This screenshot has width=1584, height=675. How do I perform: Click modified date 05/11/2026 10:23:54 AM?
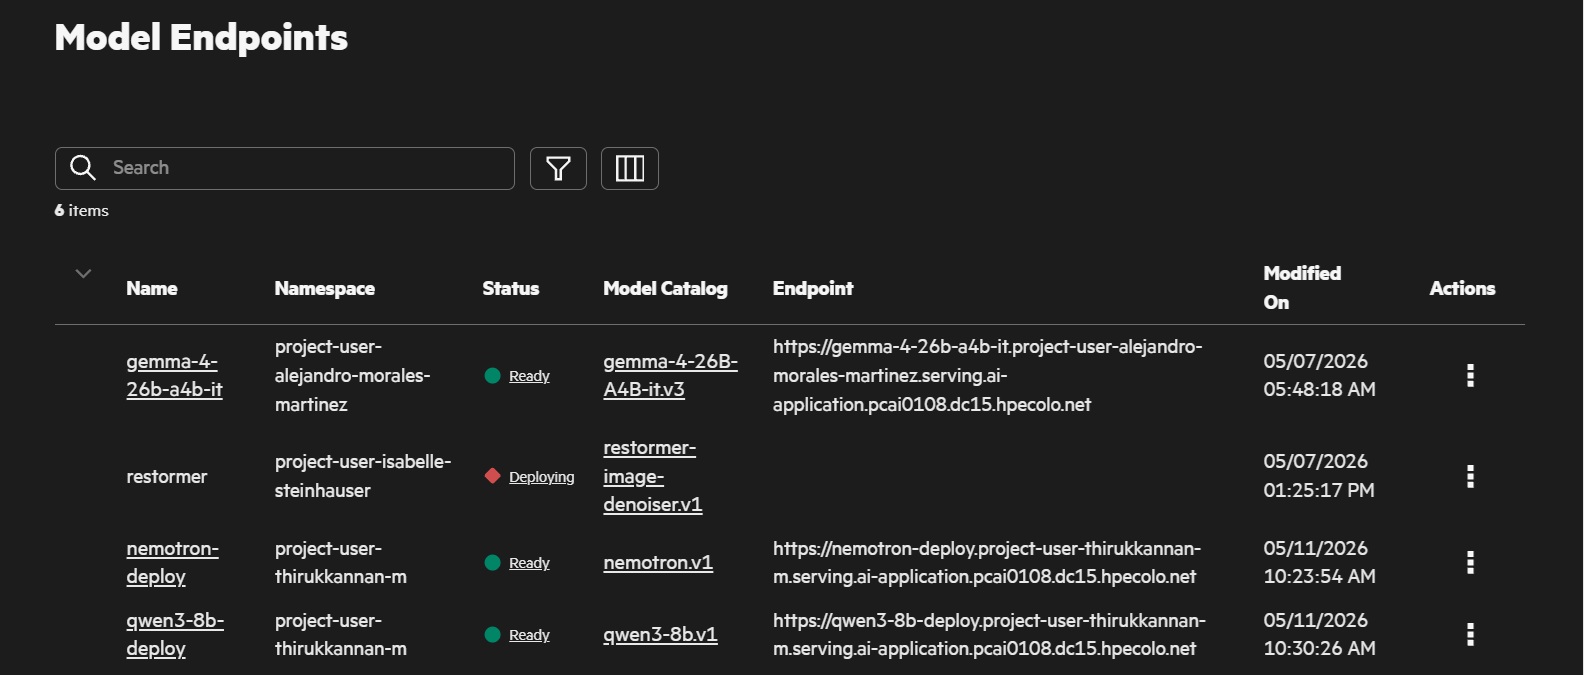[1319, 563]
